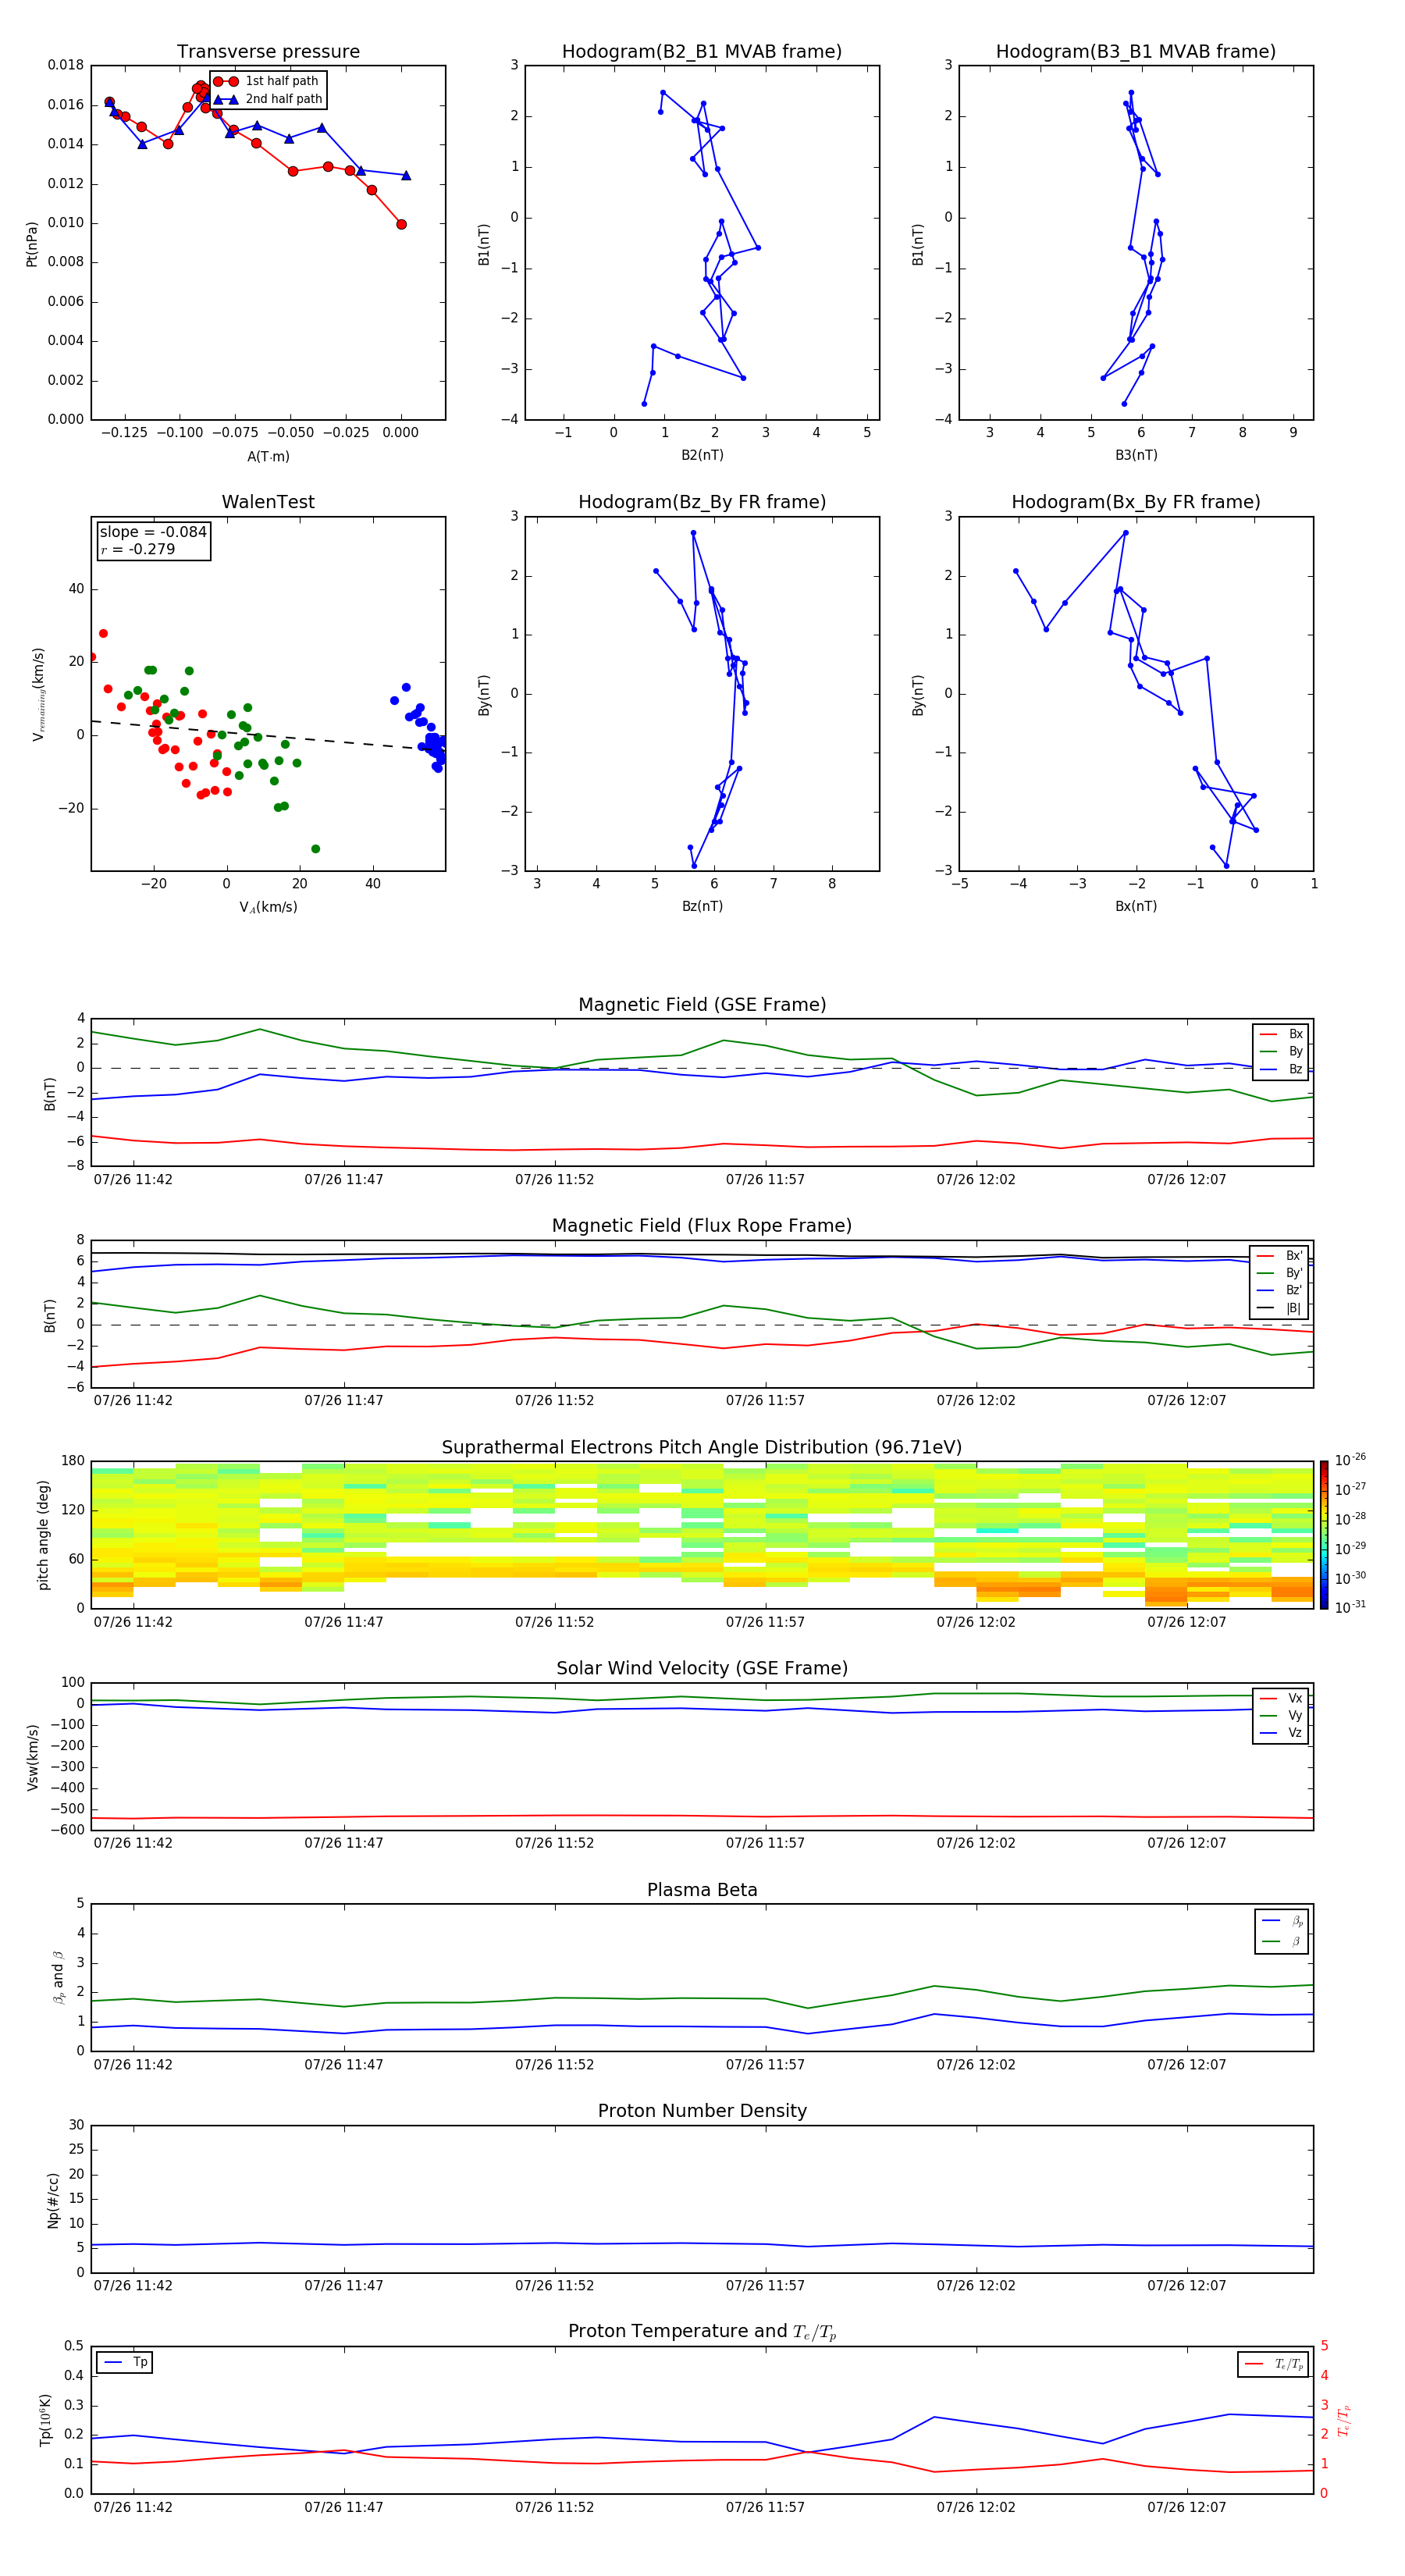Select the "1st half path" legend entry
This screenshot has height=2576, width=1405.
tap(267, 81)
